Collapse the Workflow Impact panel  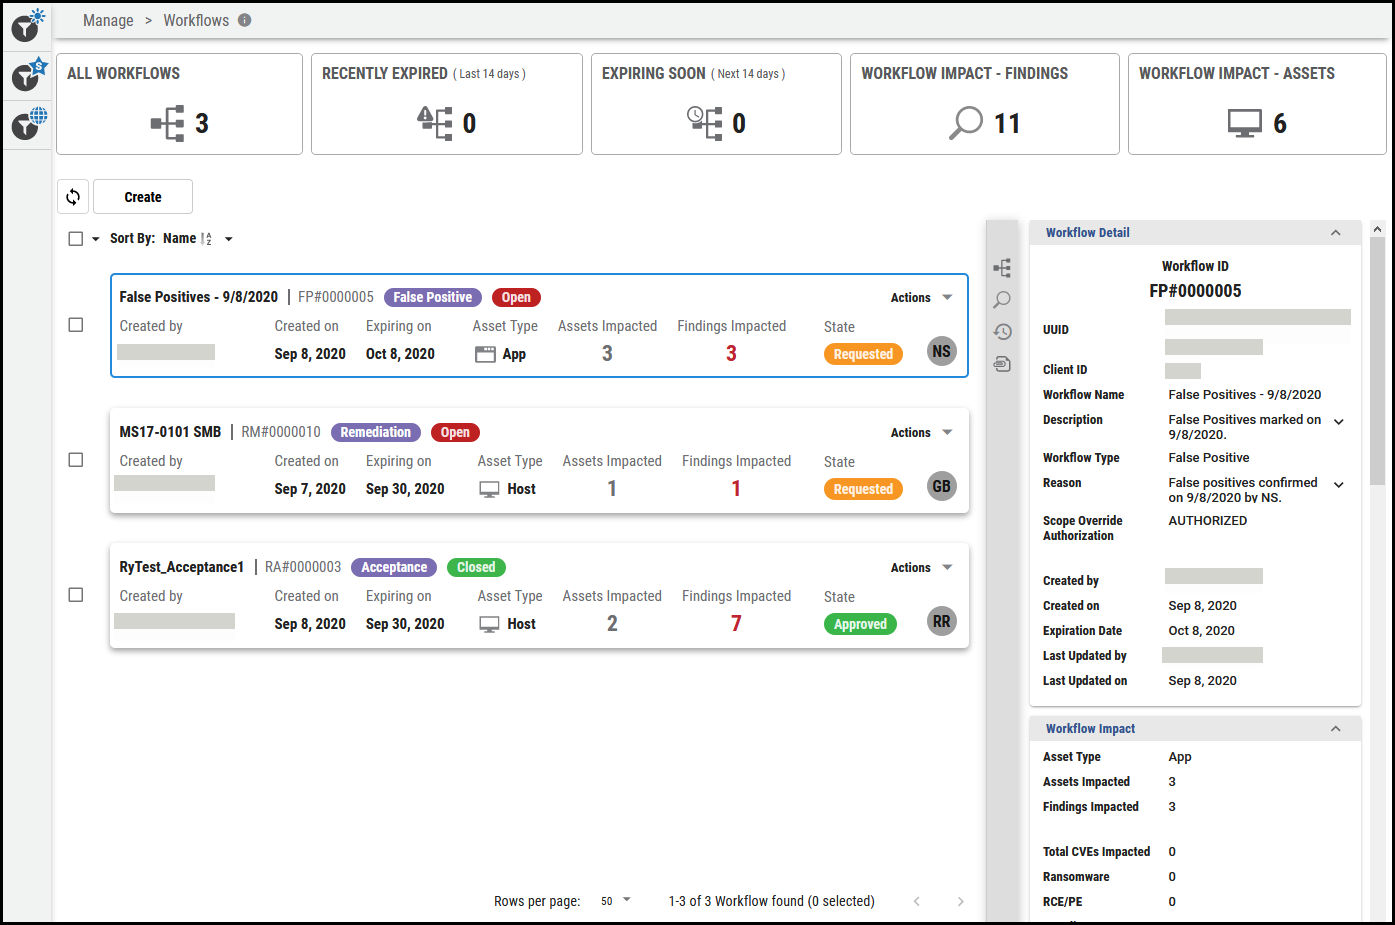(x=1335, y=728)
